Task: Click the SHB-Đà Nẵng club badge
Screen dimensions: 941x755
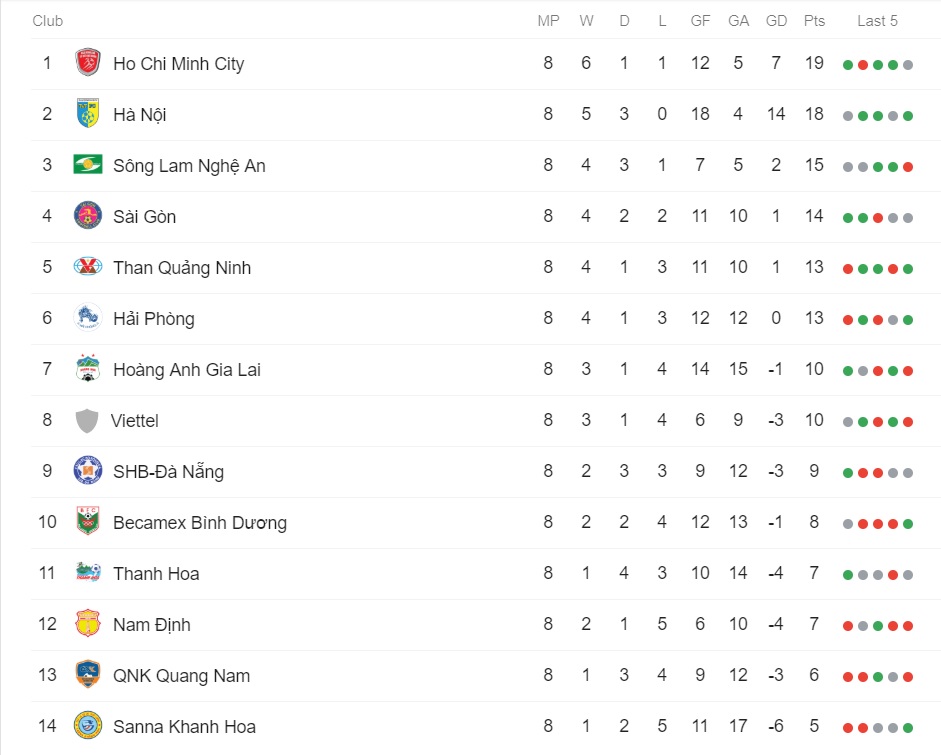Action: coord(88,471)
